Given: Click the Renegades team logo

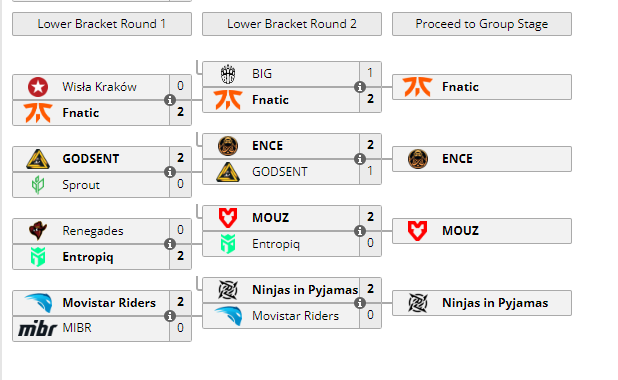Looking at the screenshot, I should tap(38, 231).
